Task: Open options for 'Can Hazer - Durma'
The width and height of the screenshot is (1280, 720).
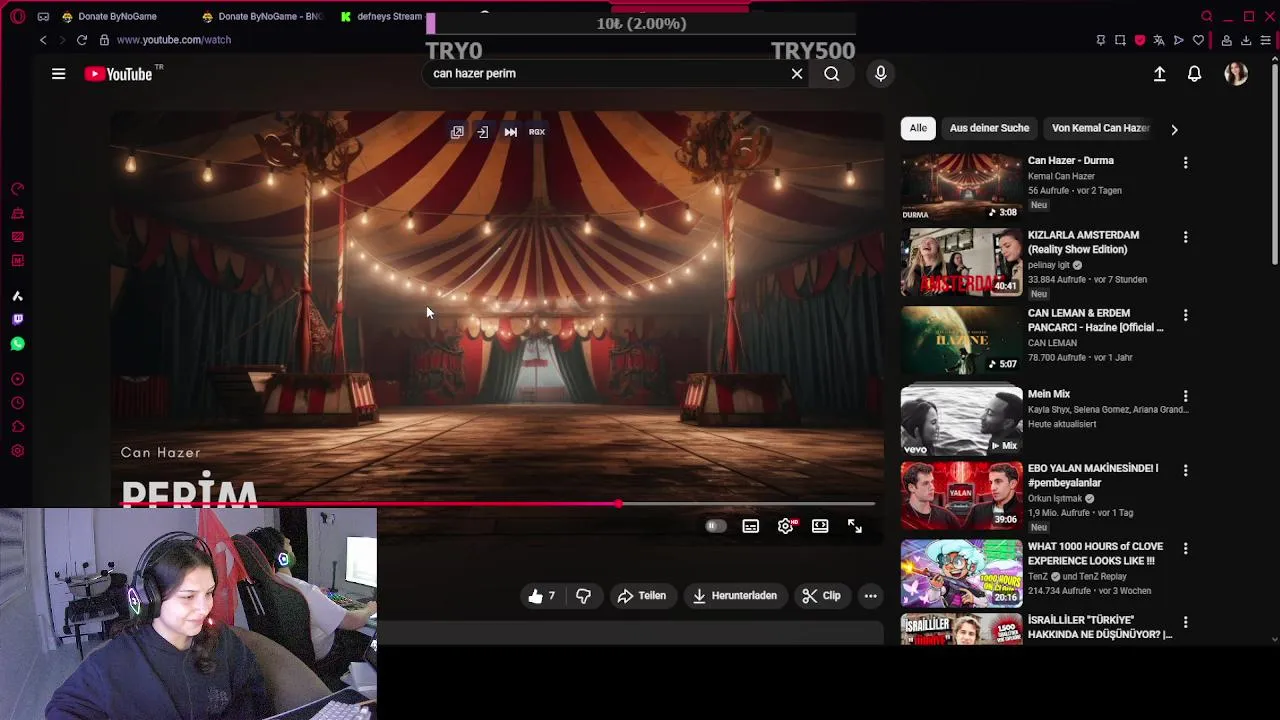Action: click(1185, 162)
